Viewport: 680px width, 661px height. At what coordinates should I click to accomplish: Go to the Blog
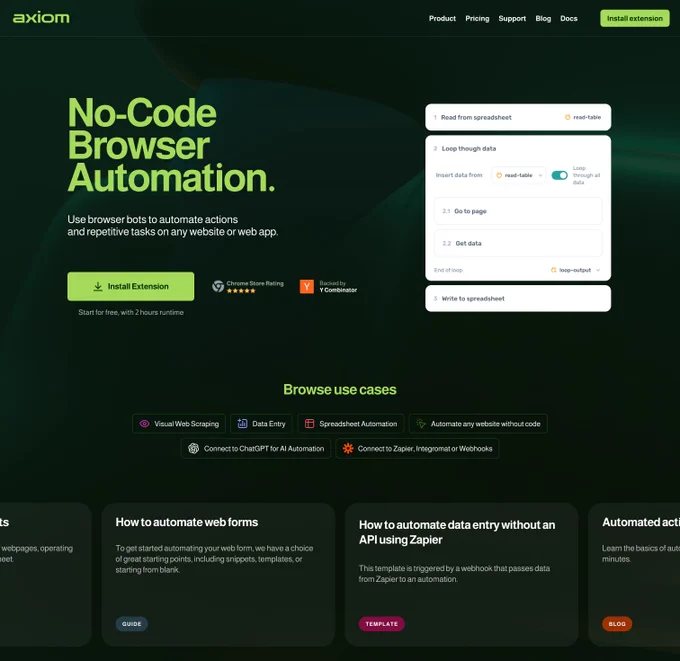(x=543, y=18)
